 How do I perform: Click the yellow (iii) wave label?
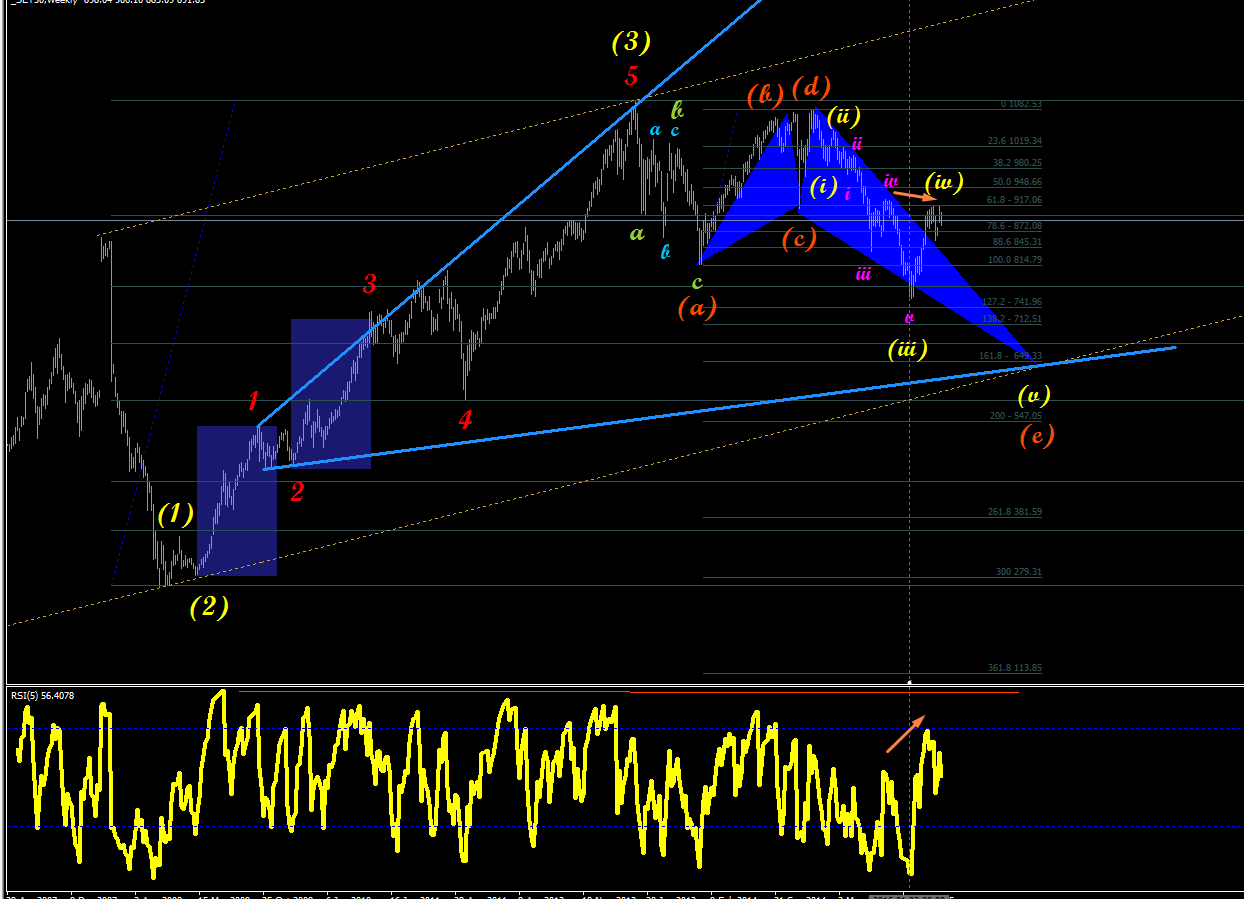[907, 349]
